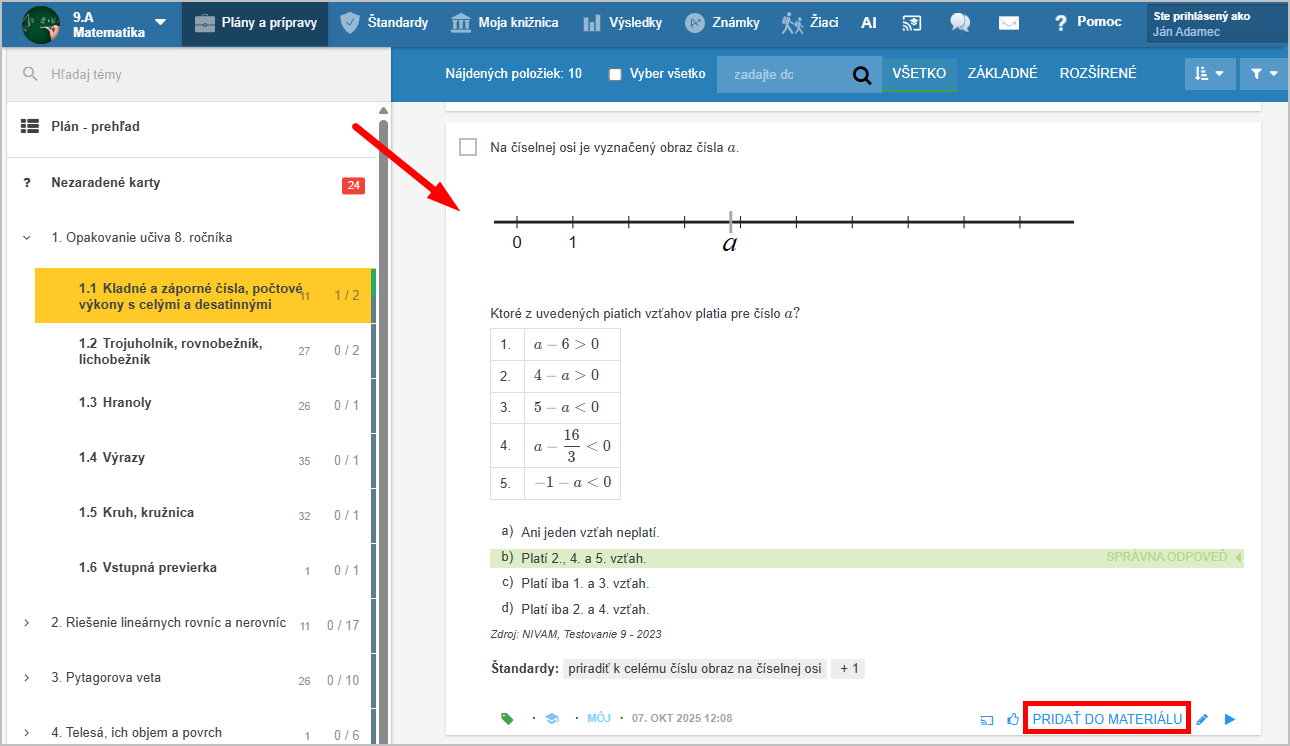The width and height of the screenshot is (1290, 746).
Task: Click the cast-to-screen icon on the card footer
Action: pyautogui.click(x=987, y=719)
